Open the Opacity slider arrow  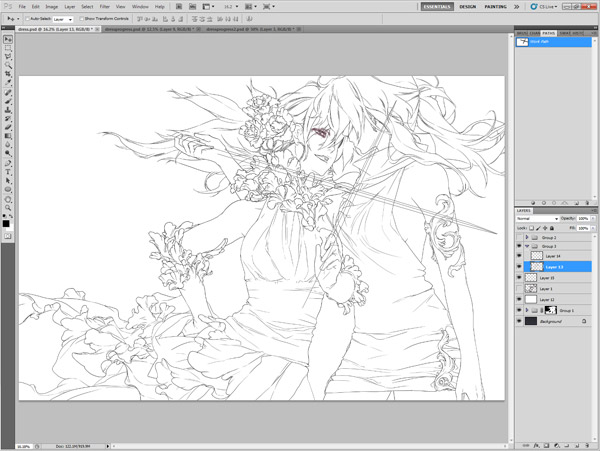(x=593, y=218)
